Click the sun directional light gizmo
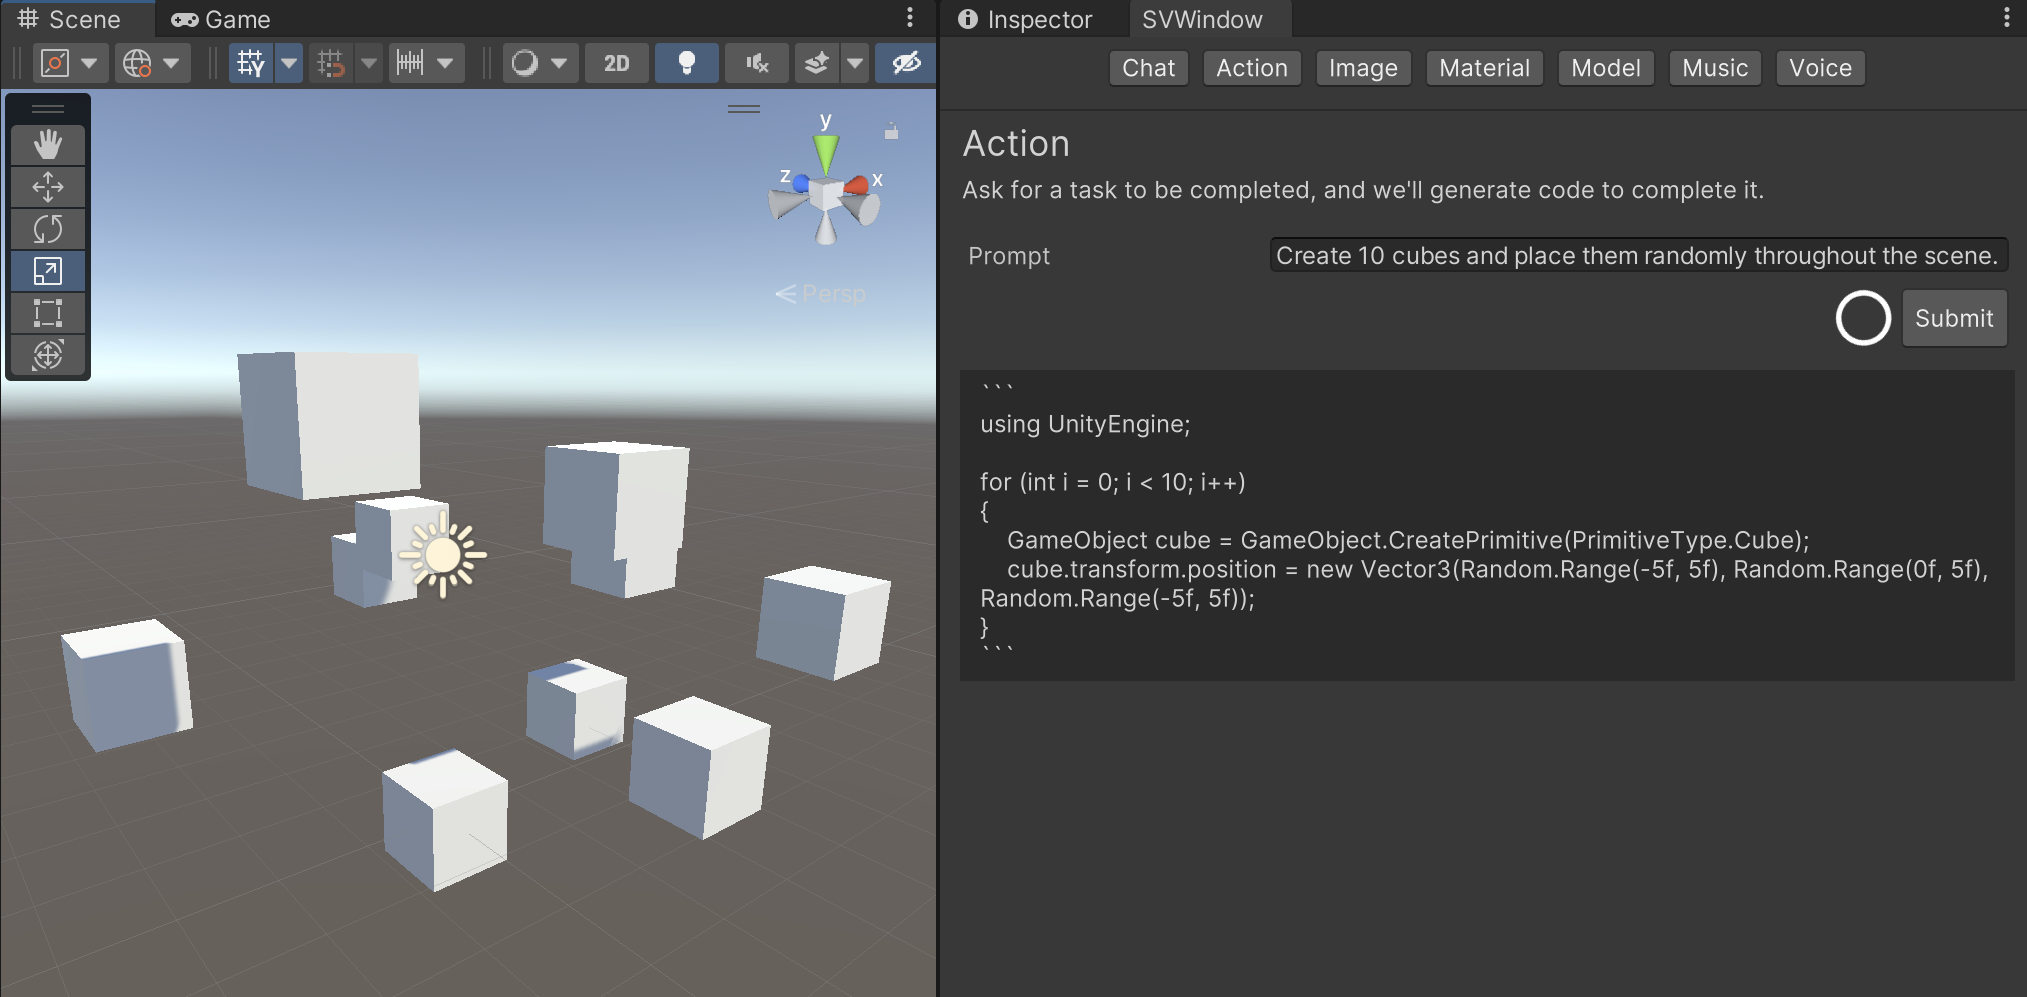Image resolution: width=2027 pixels, height=997 pixels. (x=442, y=555)
